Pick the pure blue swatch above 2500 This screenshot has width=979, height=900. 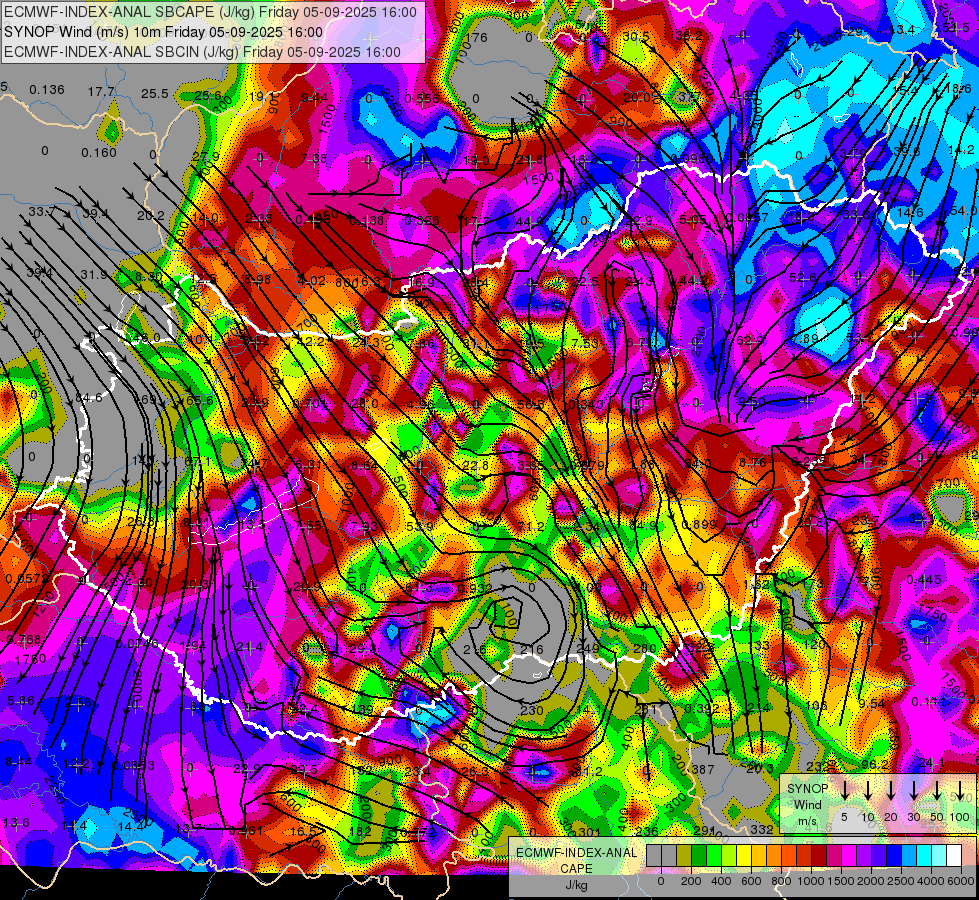[893, 856]
